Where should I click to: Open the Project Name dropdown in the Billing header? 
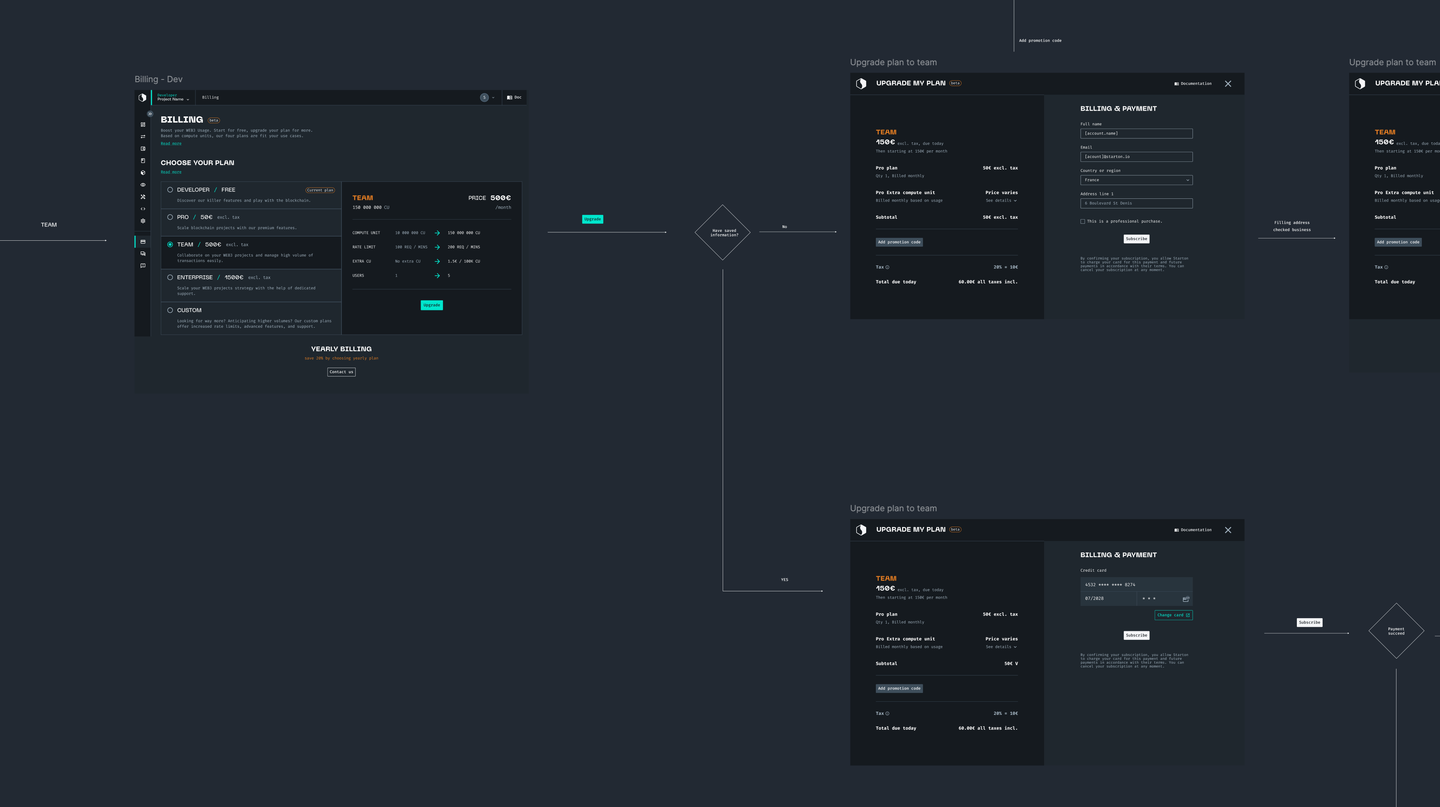point(173,99)
